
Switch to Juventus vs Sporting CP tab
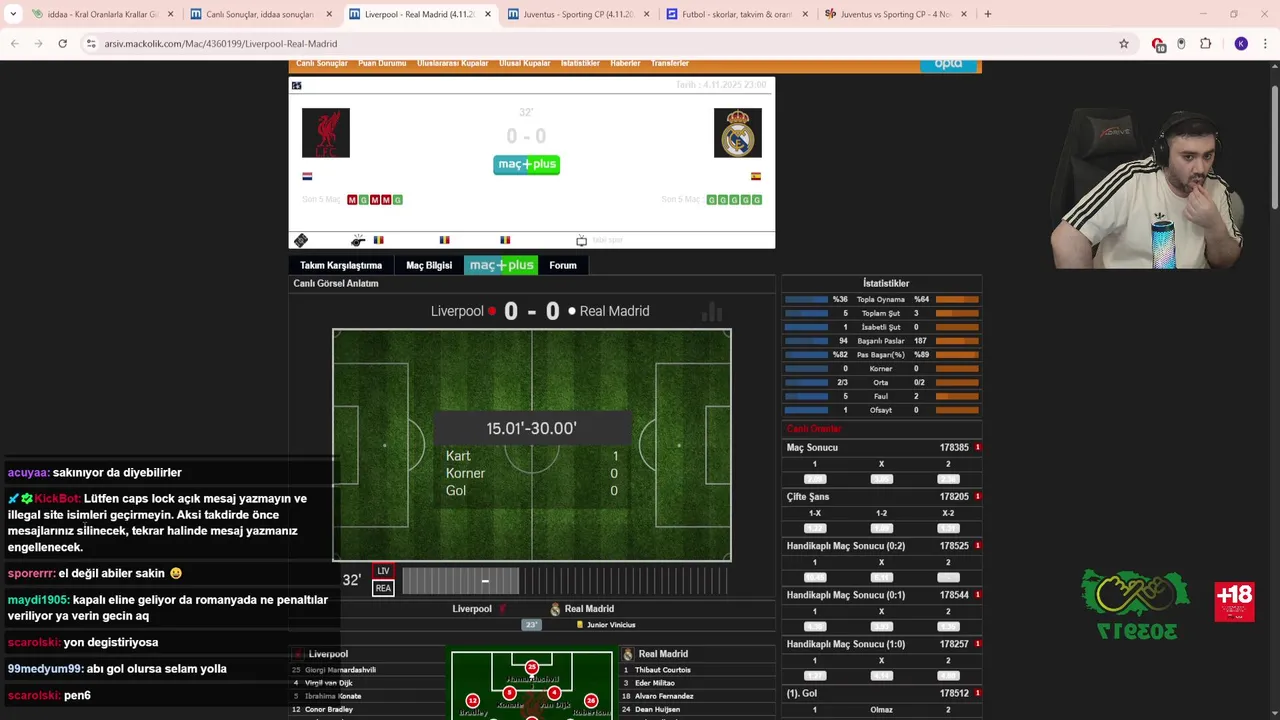point(895,15)
